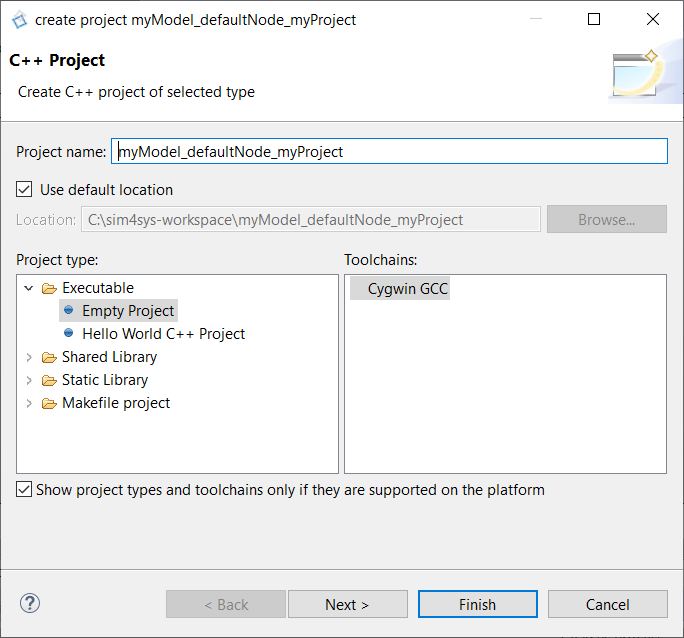Click the blue bullet beside Empty Project
Screen dimensions: 684x638
(68, 310)
